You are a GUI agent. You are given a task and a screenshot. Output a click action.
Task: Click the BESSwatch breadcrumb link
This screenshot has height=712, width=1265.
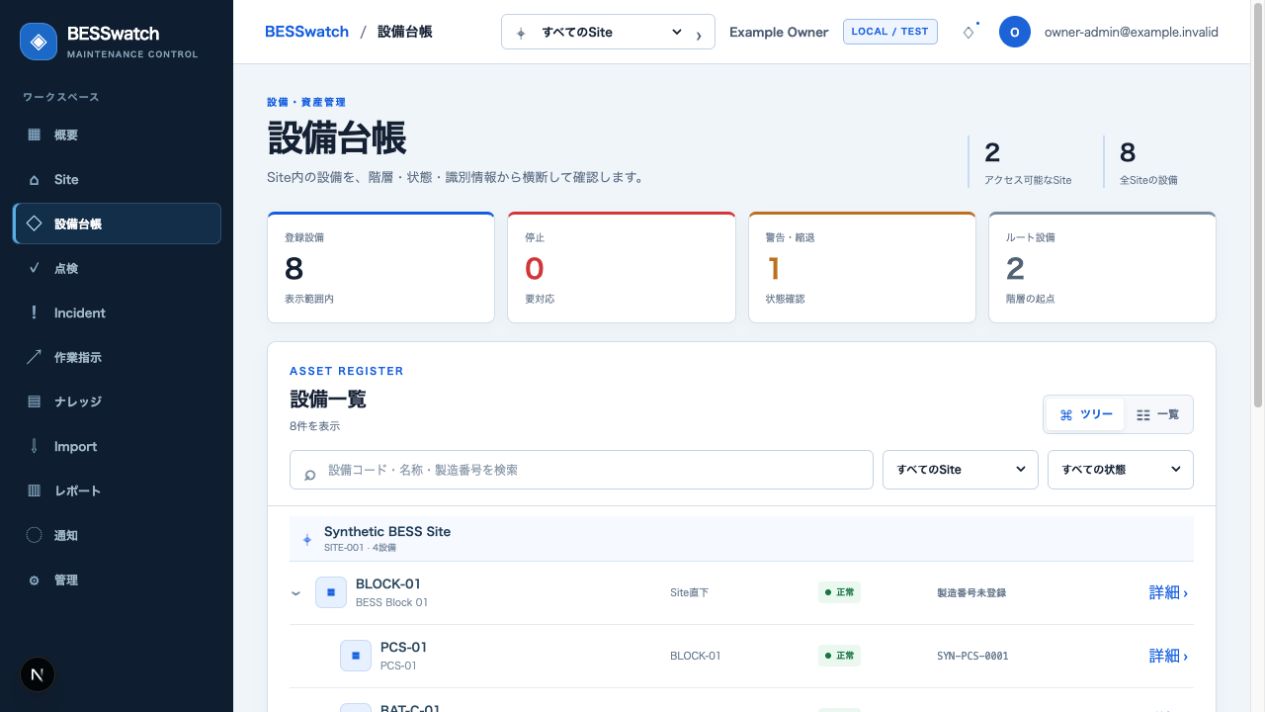point(307,32)
